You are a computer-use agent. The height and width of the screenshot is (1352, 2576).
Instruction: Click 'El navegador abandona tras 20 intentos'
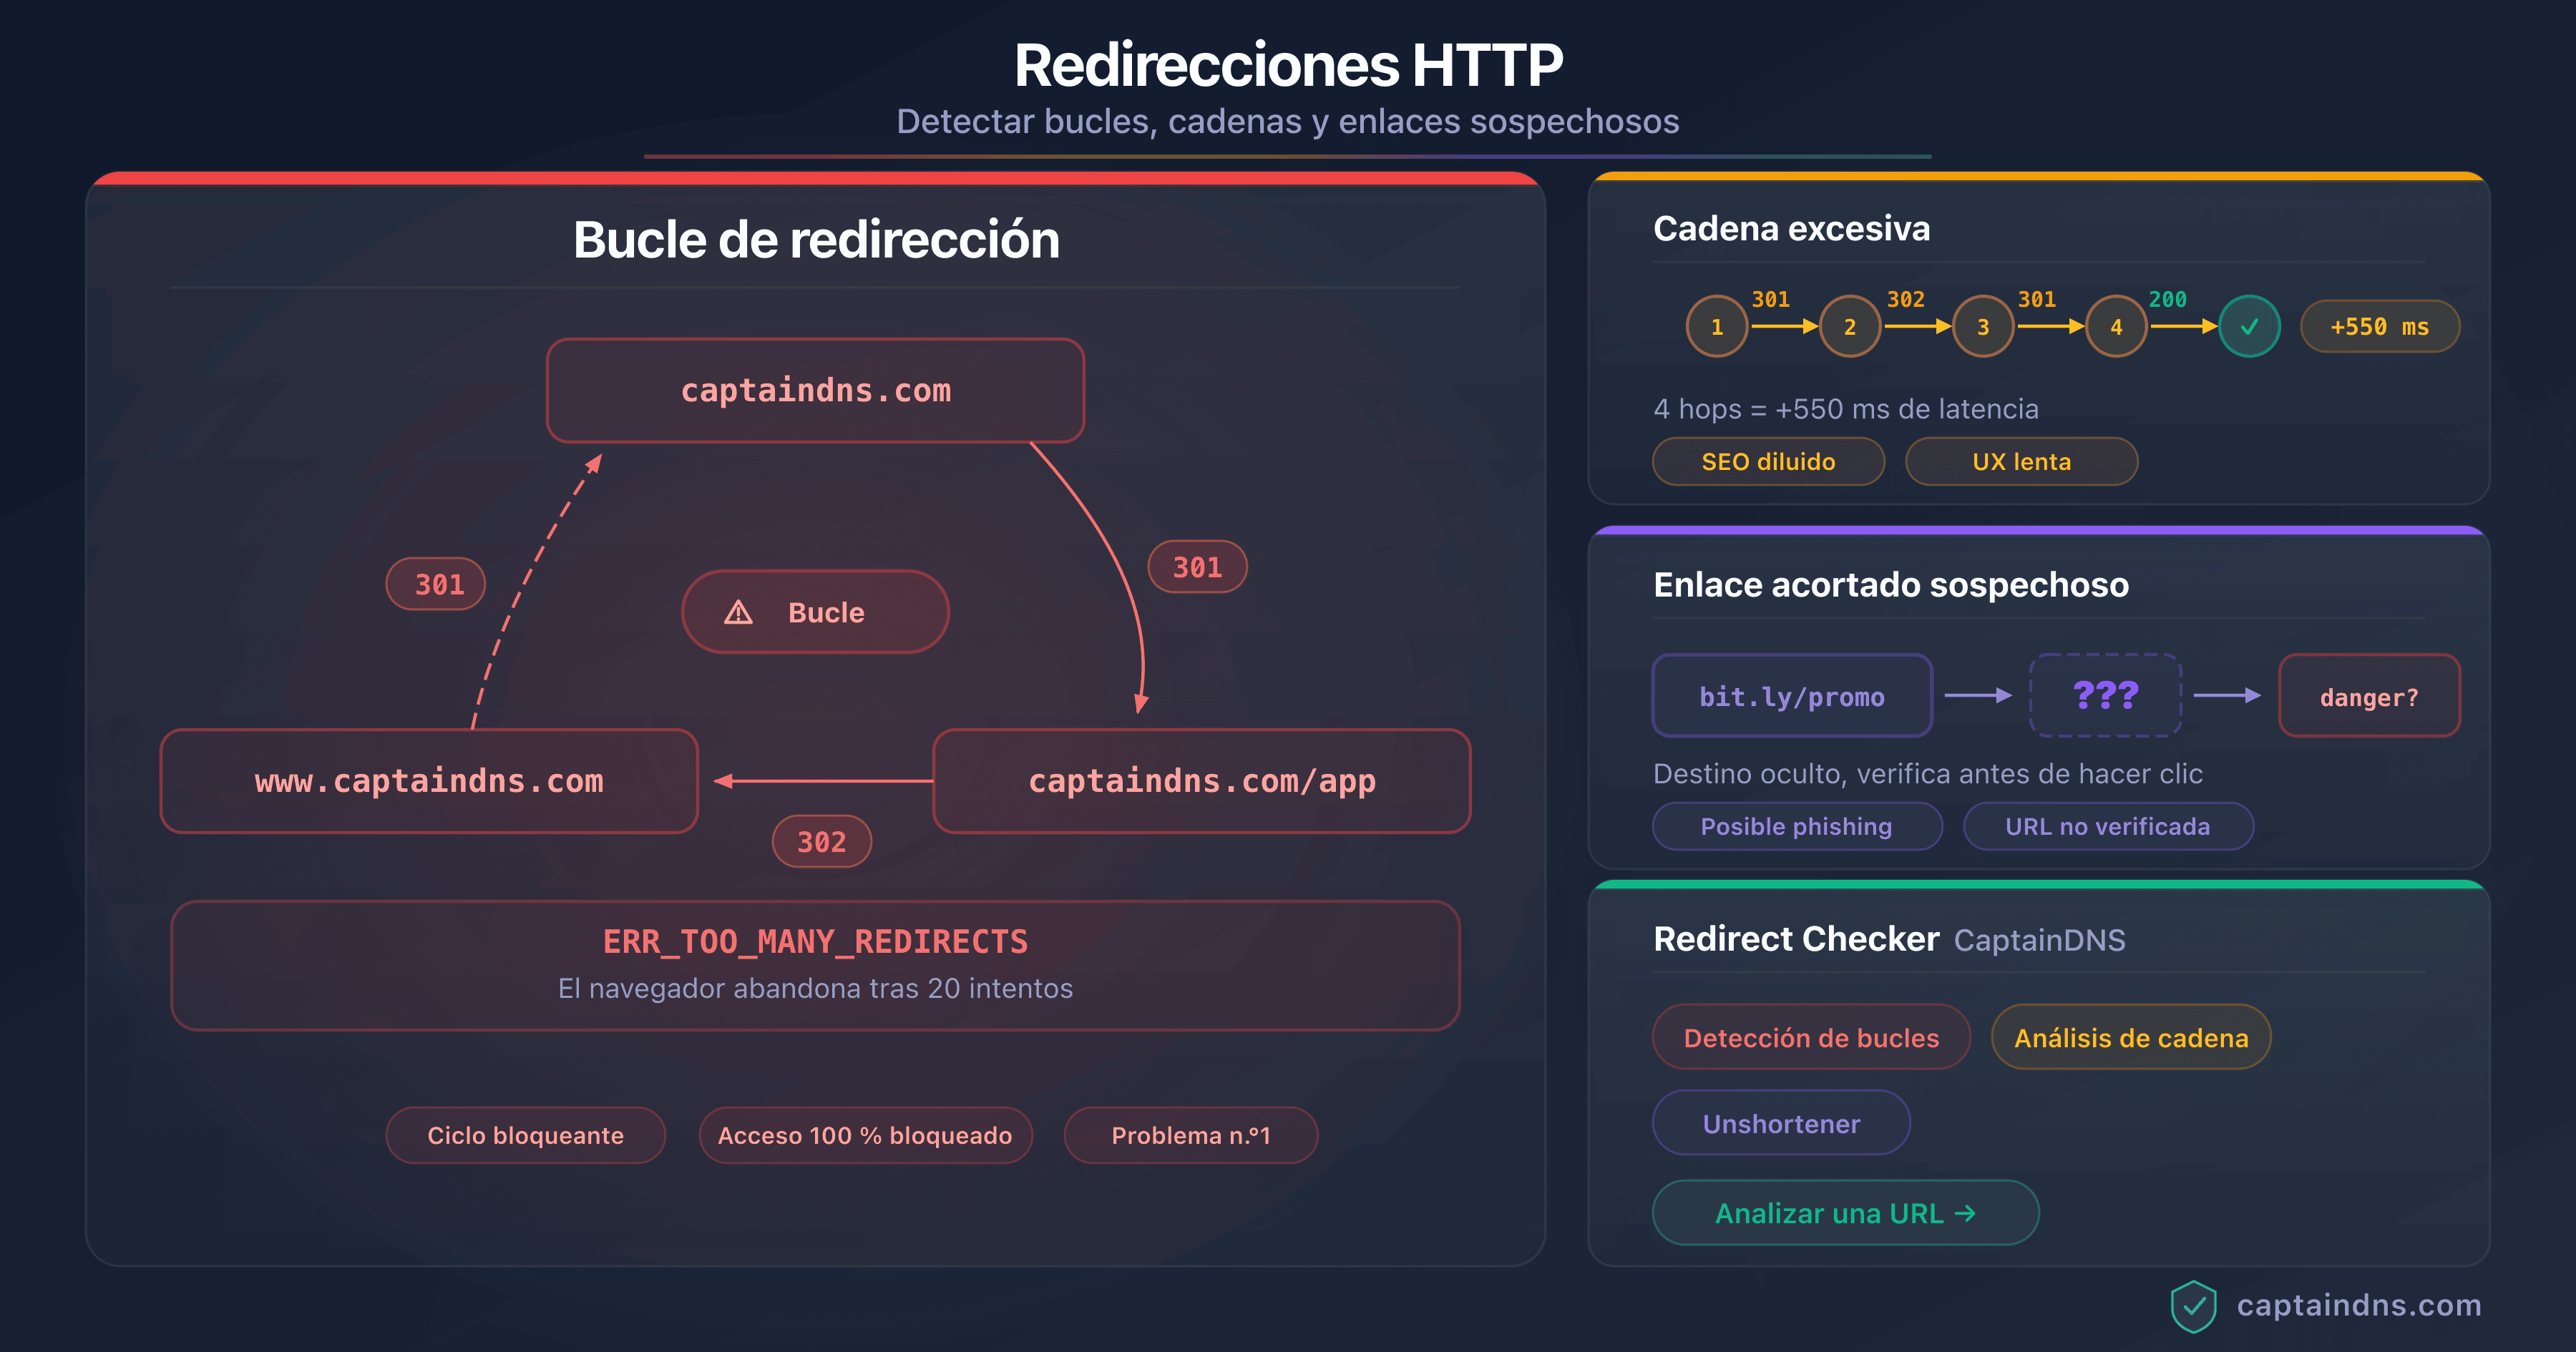pos(815,988)
